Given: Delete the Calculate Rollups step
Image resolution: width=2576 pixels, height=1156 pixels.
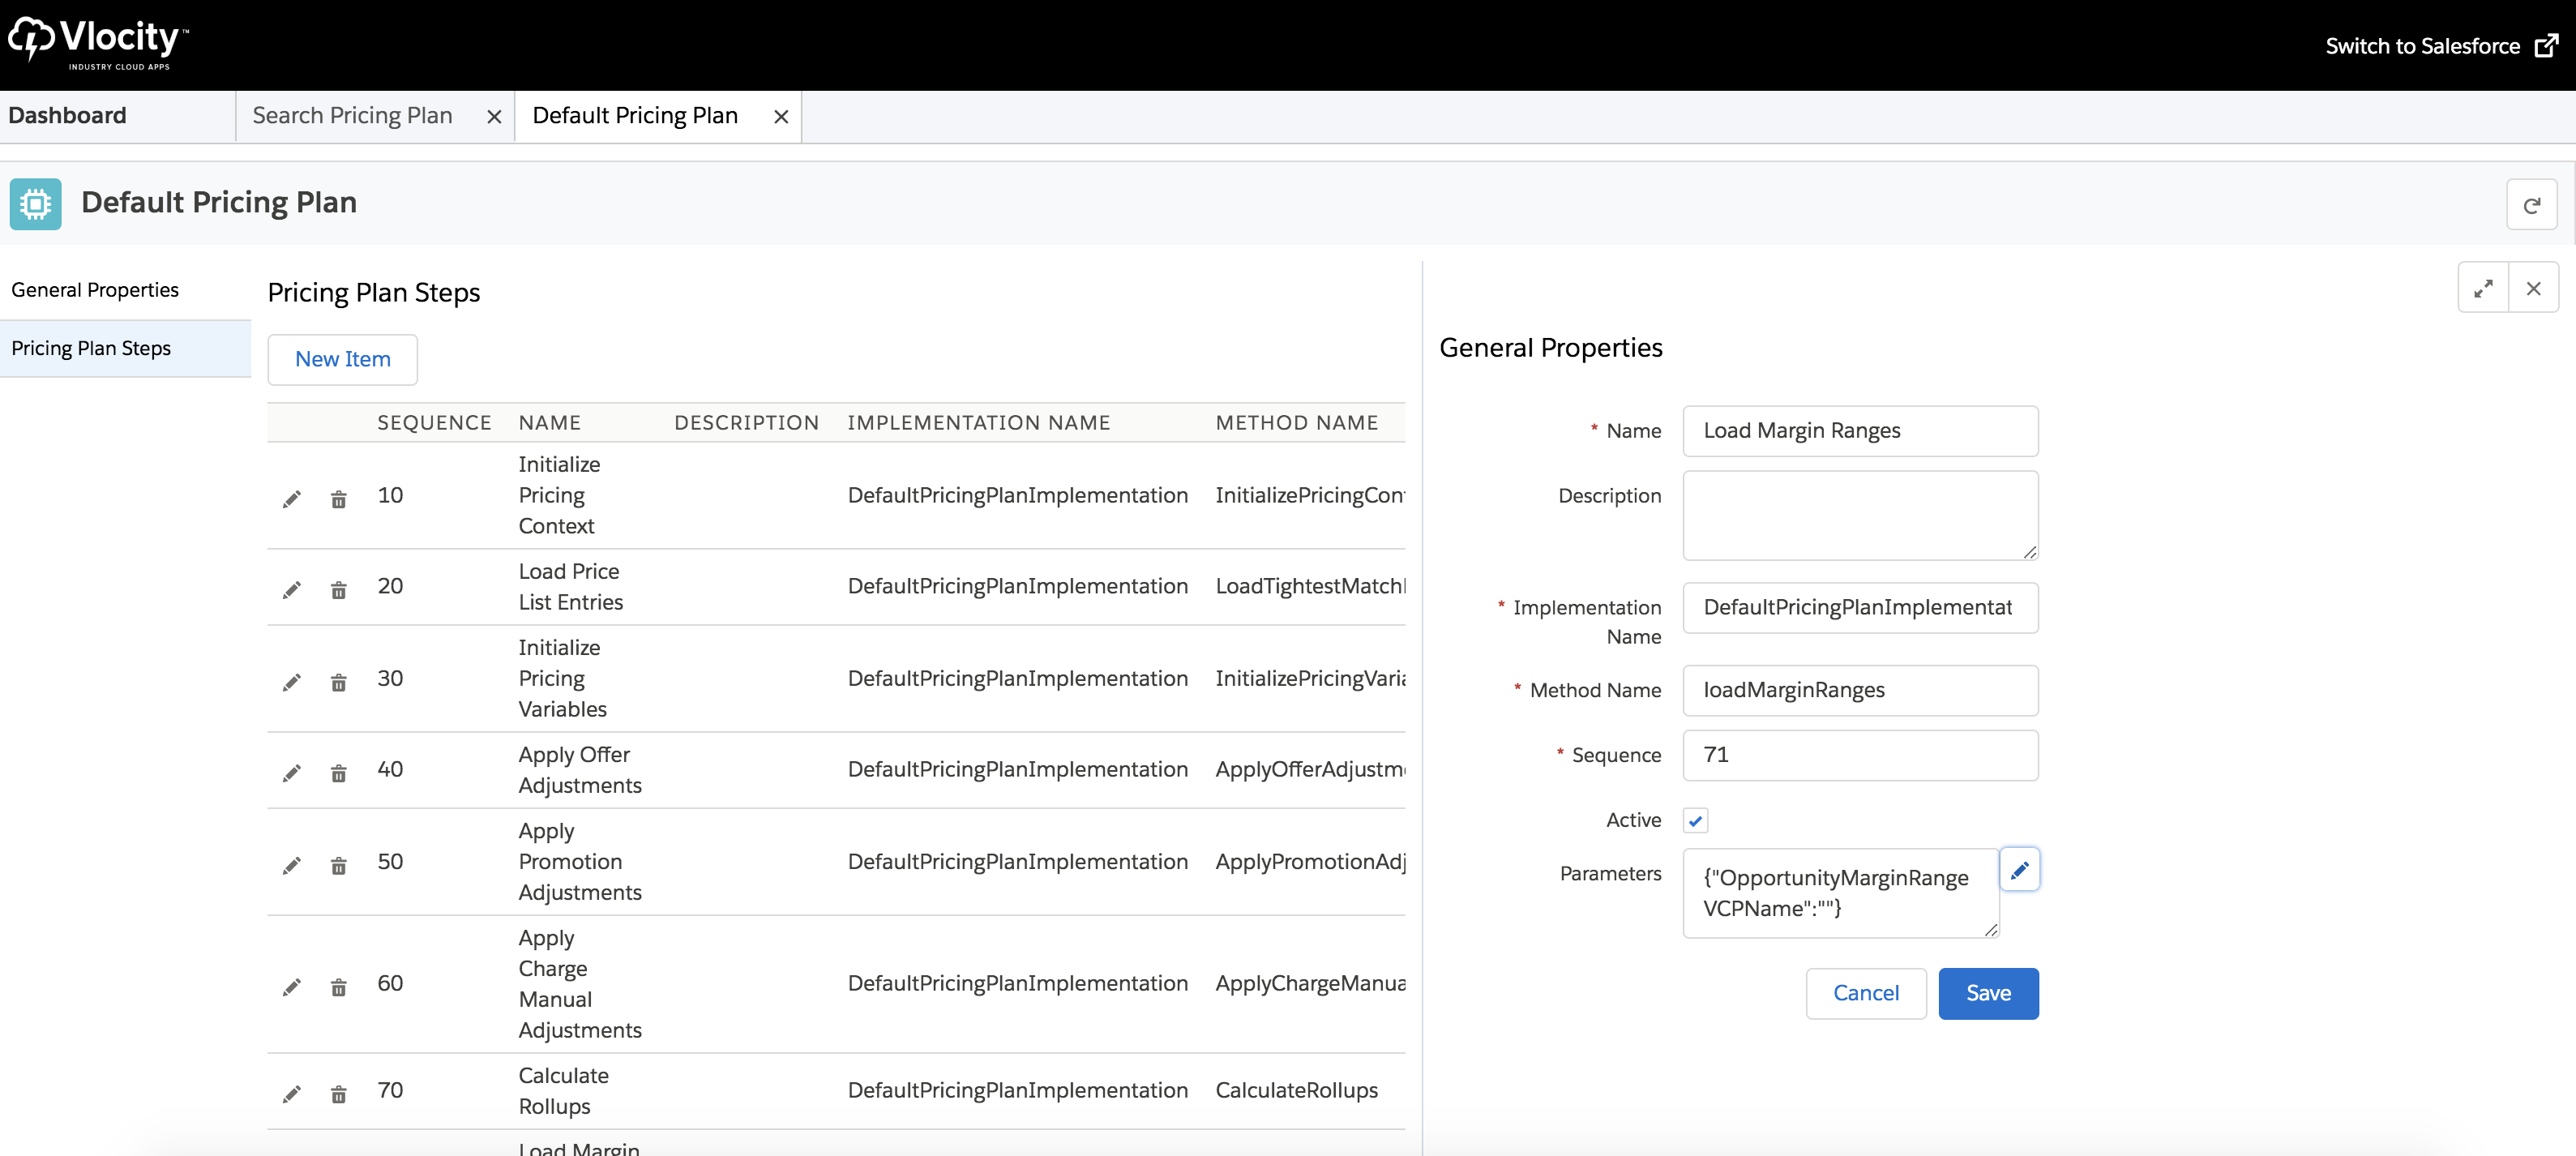Looking at the screenshot, I should (x=339, y=1094).
